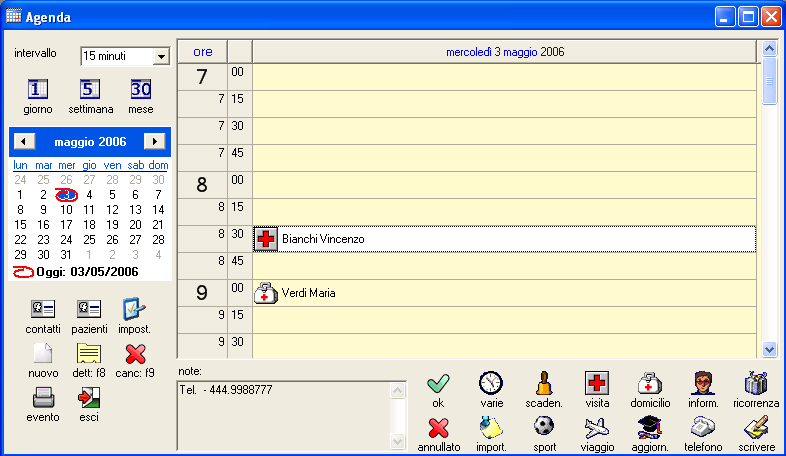Open the intervallo dropdown
The width and height of the screenshot is (786, 456).
pyautogui.click(x=161, y=57)
